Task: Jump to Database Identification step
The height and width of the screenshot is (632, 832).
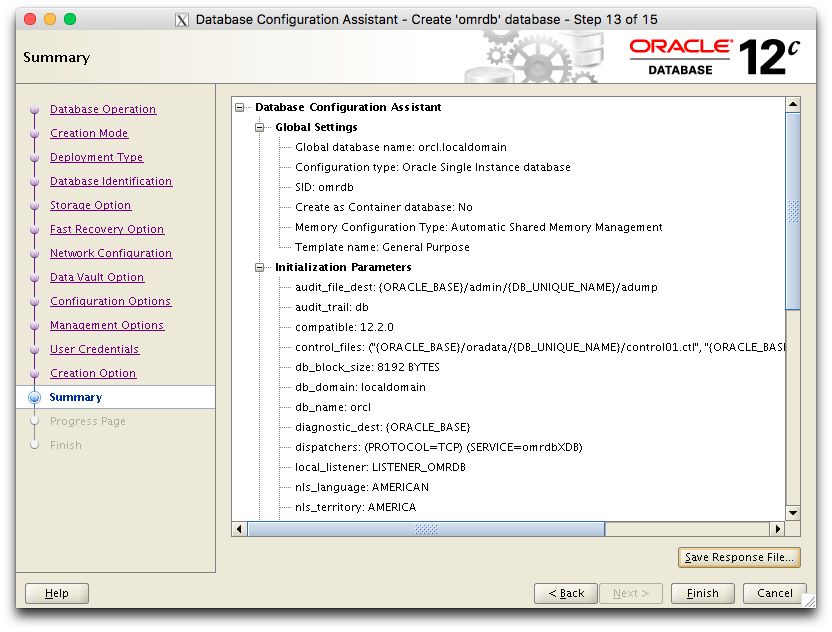Action: pos(111,181)
